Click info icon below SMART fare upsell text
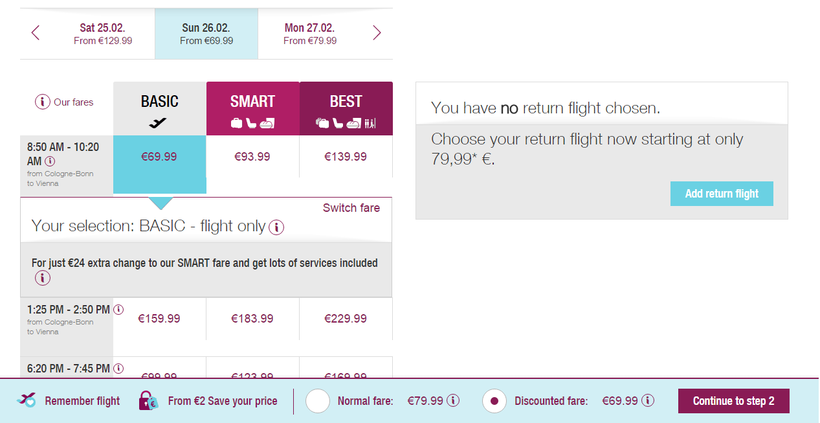 (x=42, y=278)
